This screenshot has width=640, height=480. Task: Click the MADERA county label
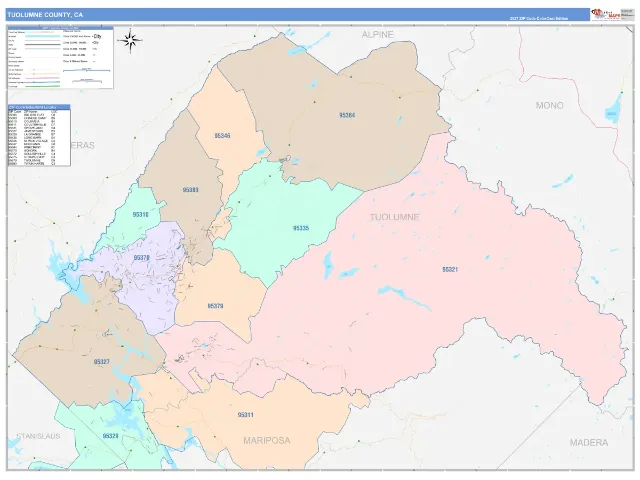point(589,442)
